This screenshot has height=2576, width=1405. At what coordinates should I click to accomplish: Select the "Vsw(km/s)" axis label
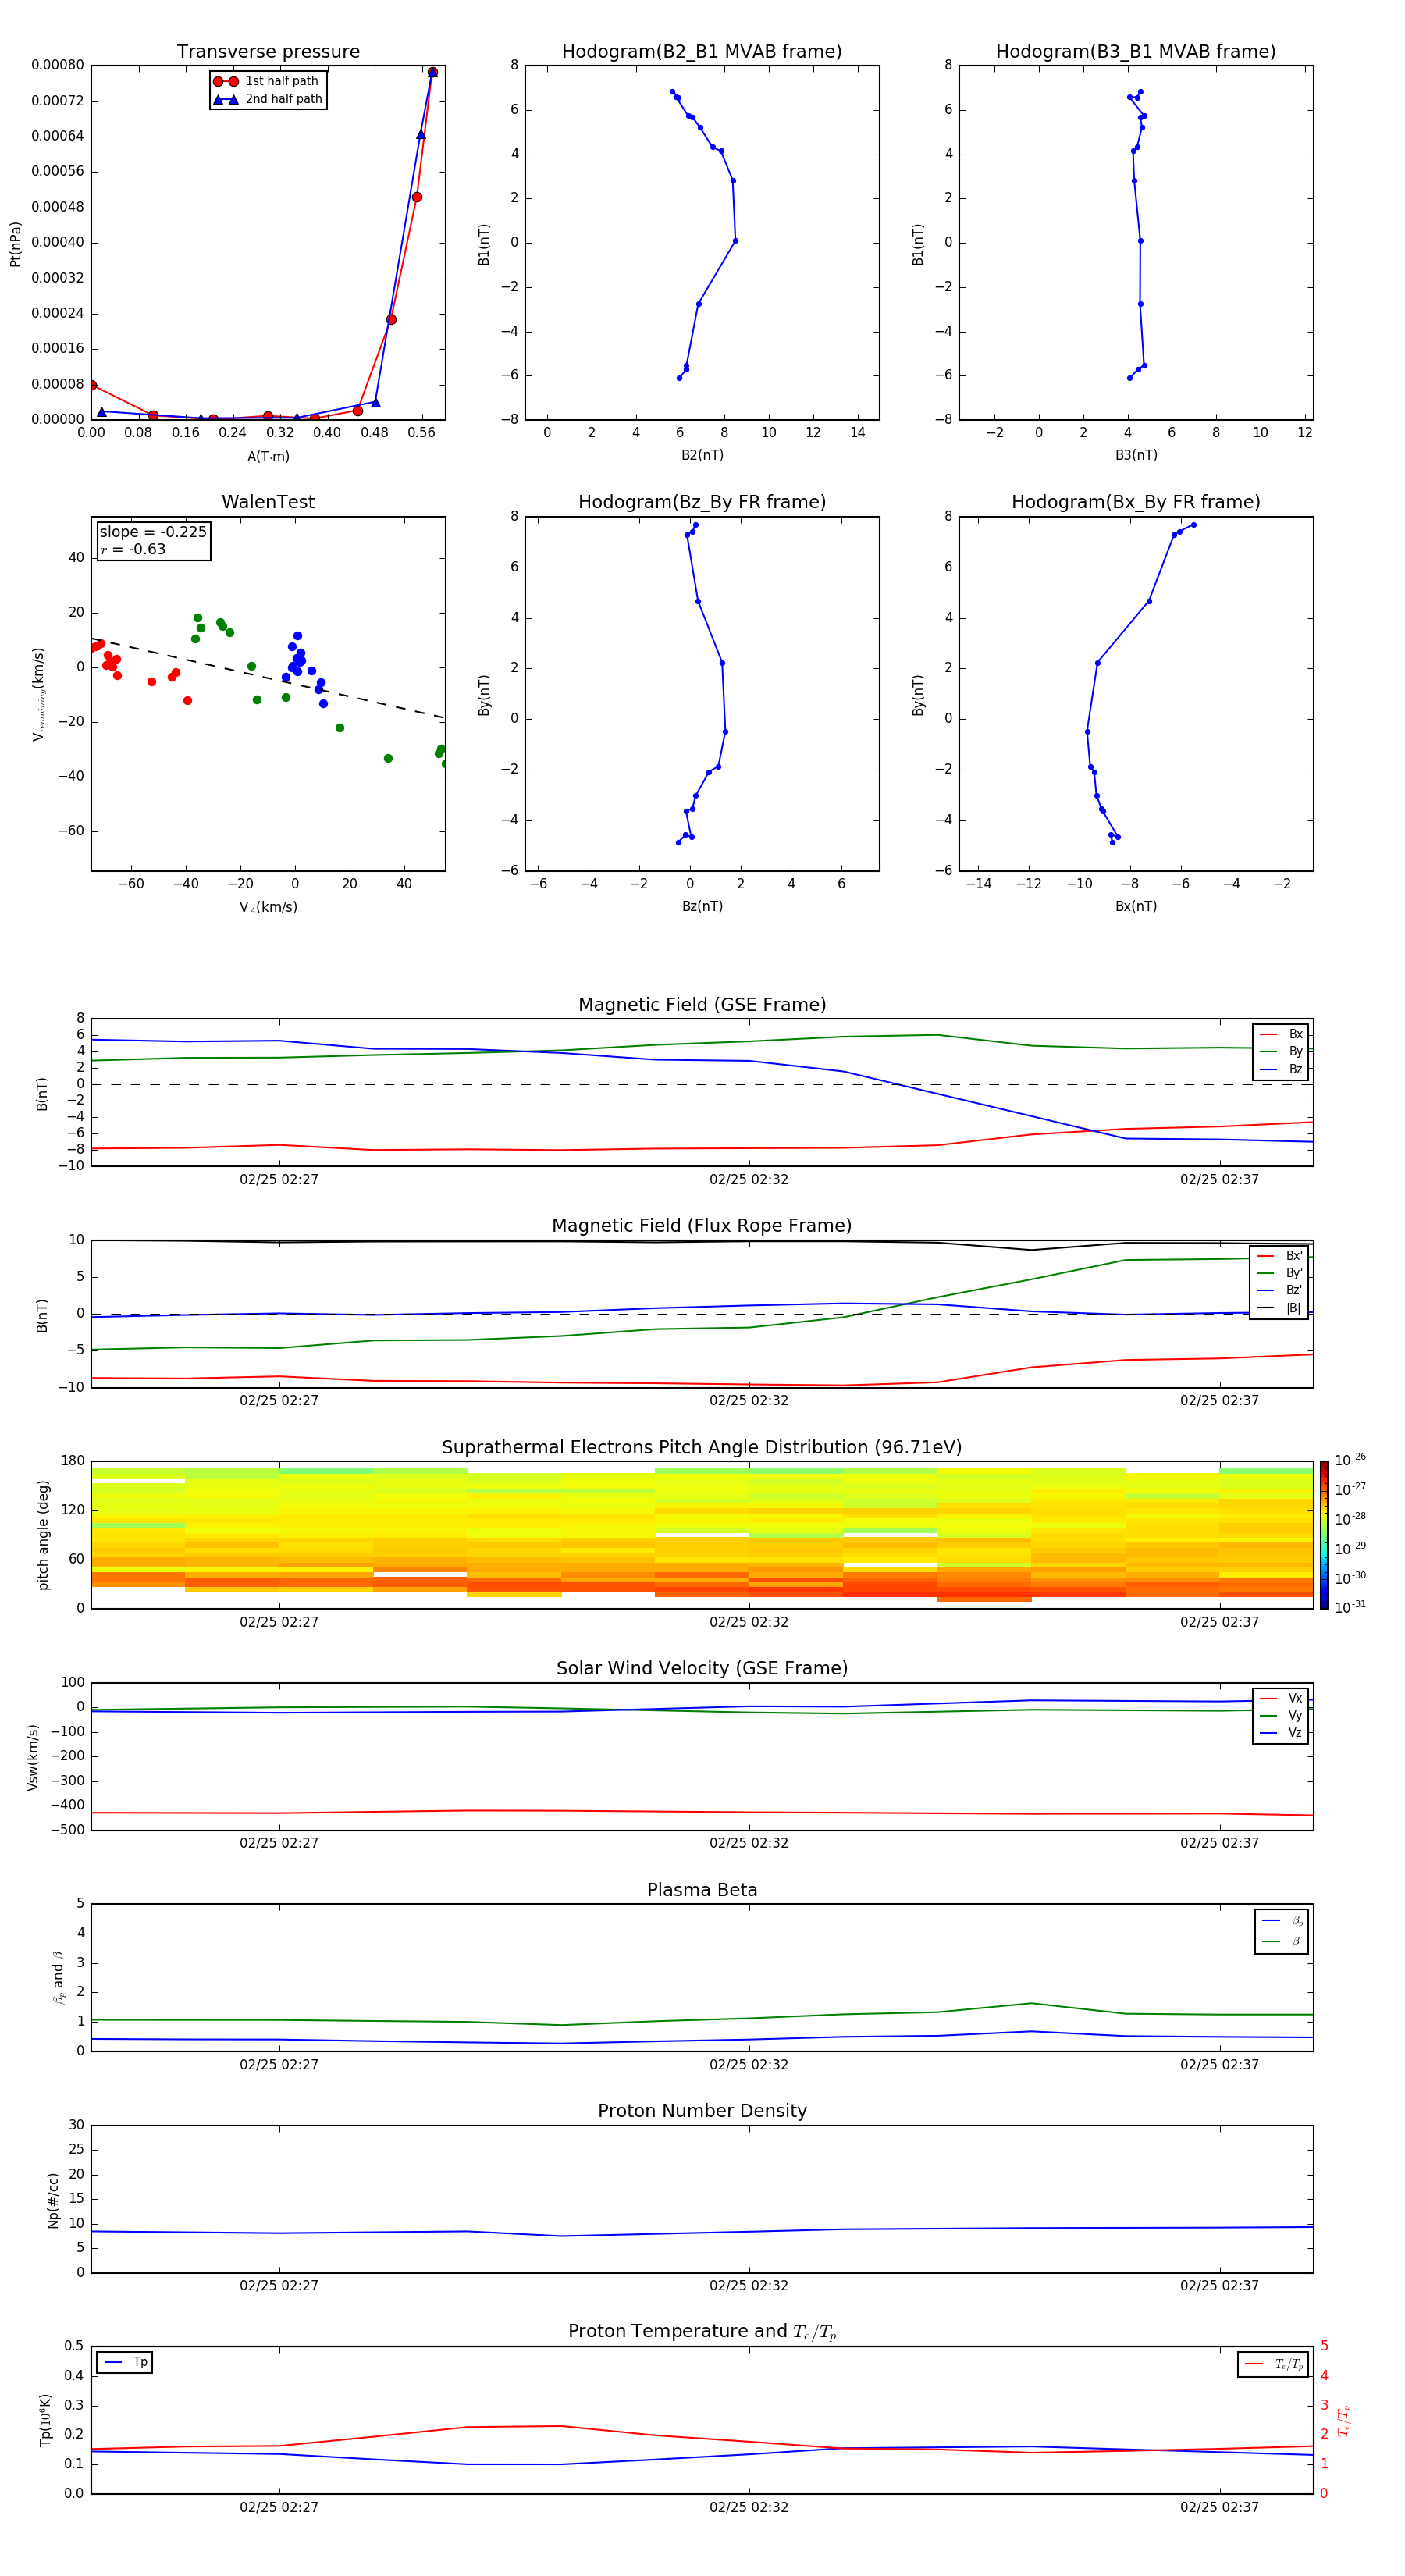32,1757
